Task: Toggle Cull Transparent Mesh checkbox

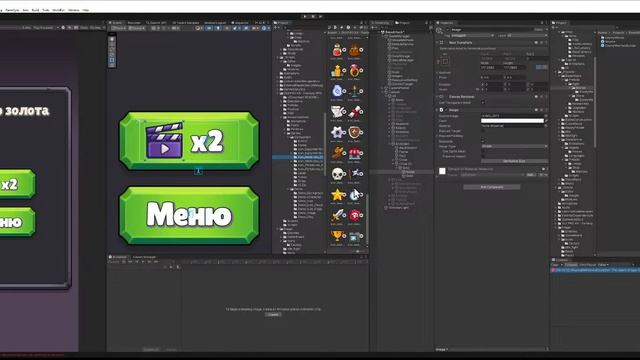Action: [483, 102]
